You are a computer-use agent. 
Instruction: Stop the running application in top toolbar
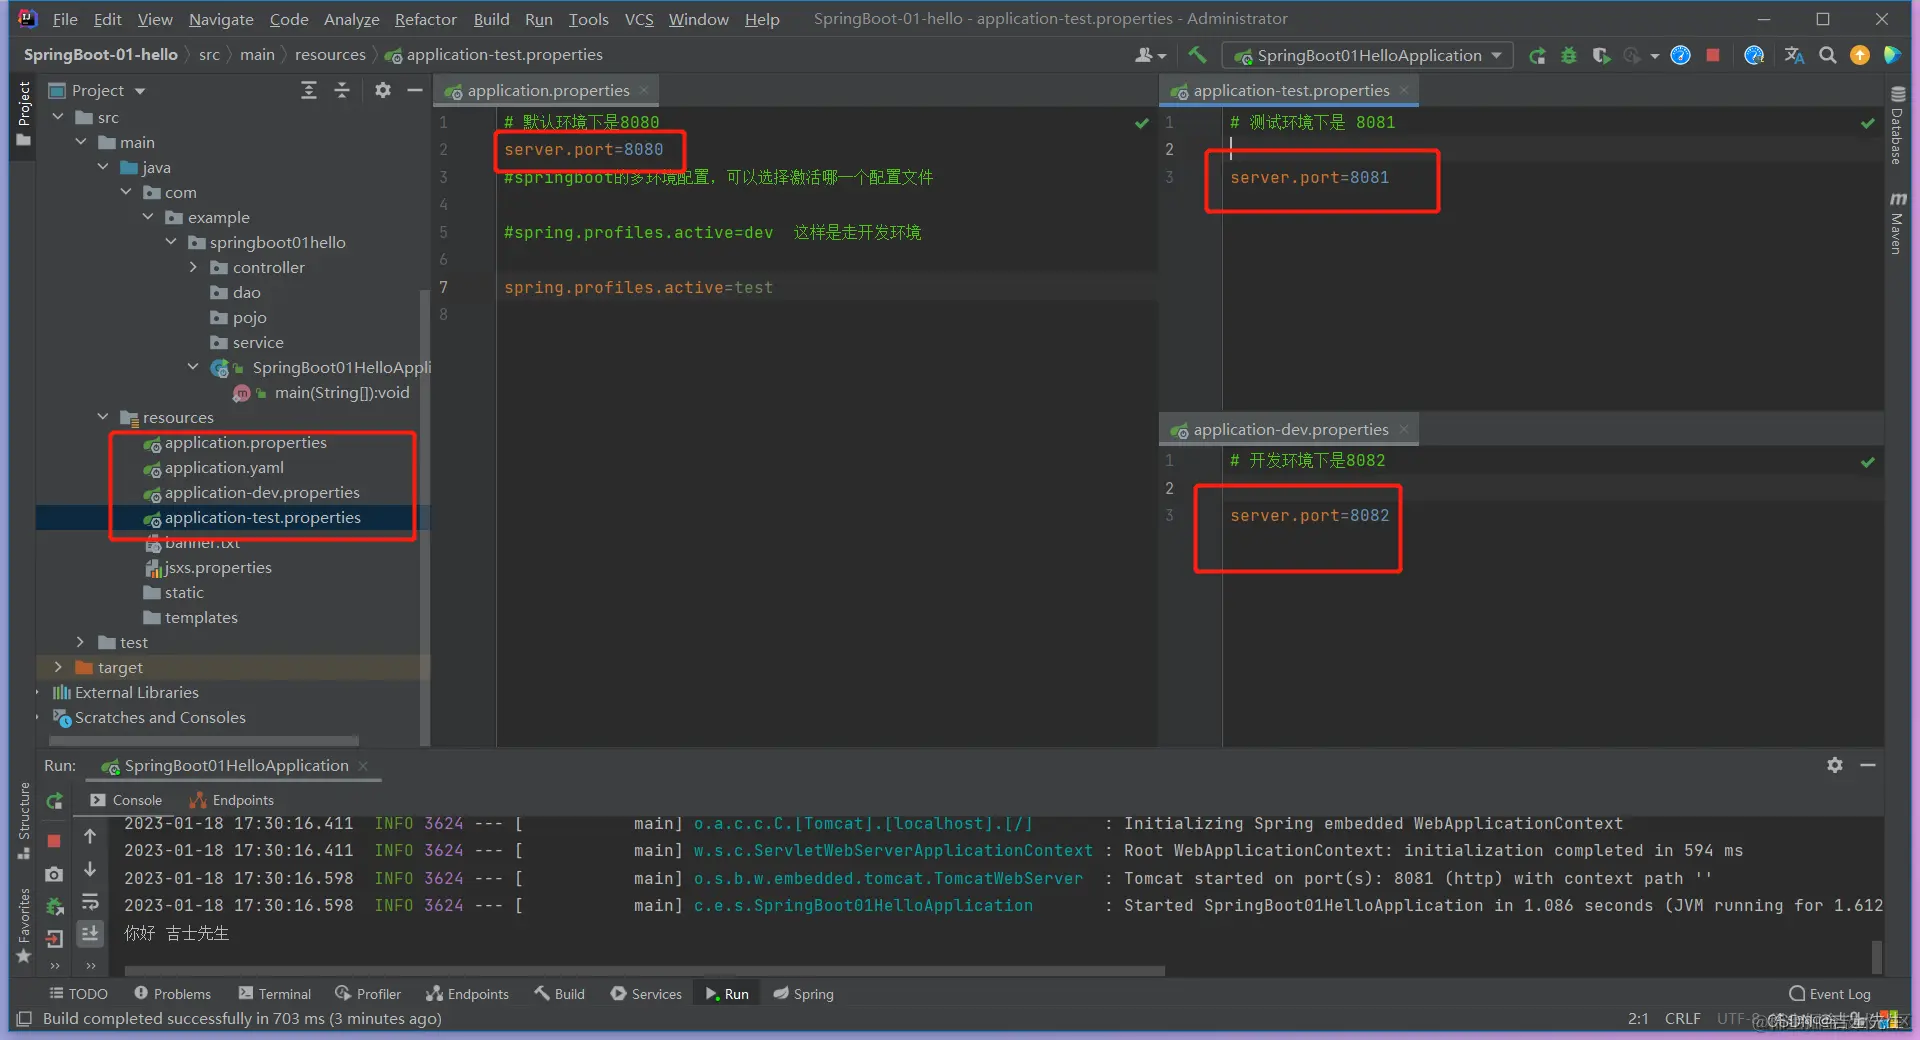(1713, 56)
